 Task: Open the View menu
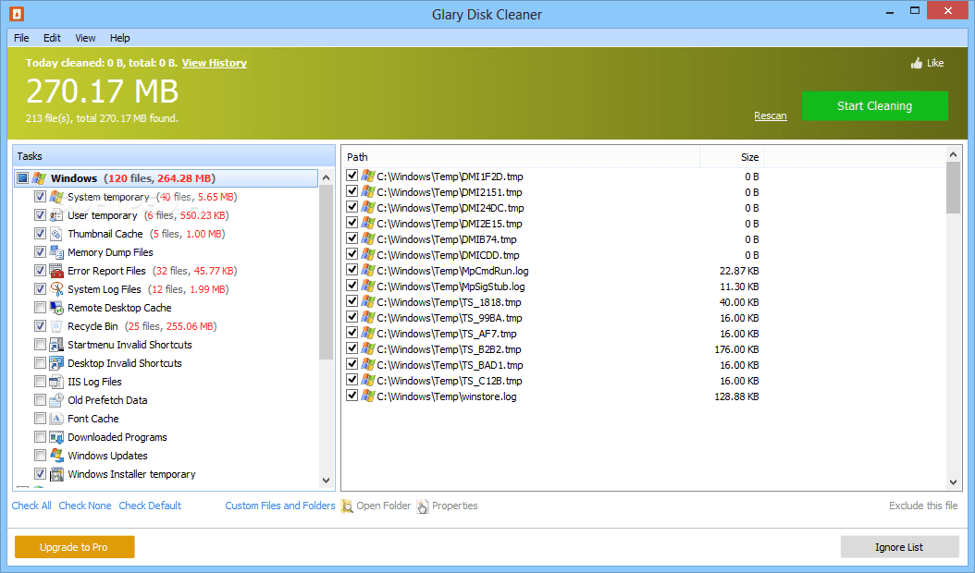[85, 38]
